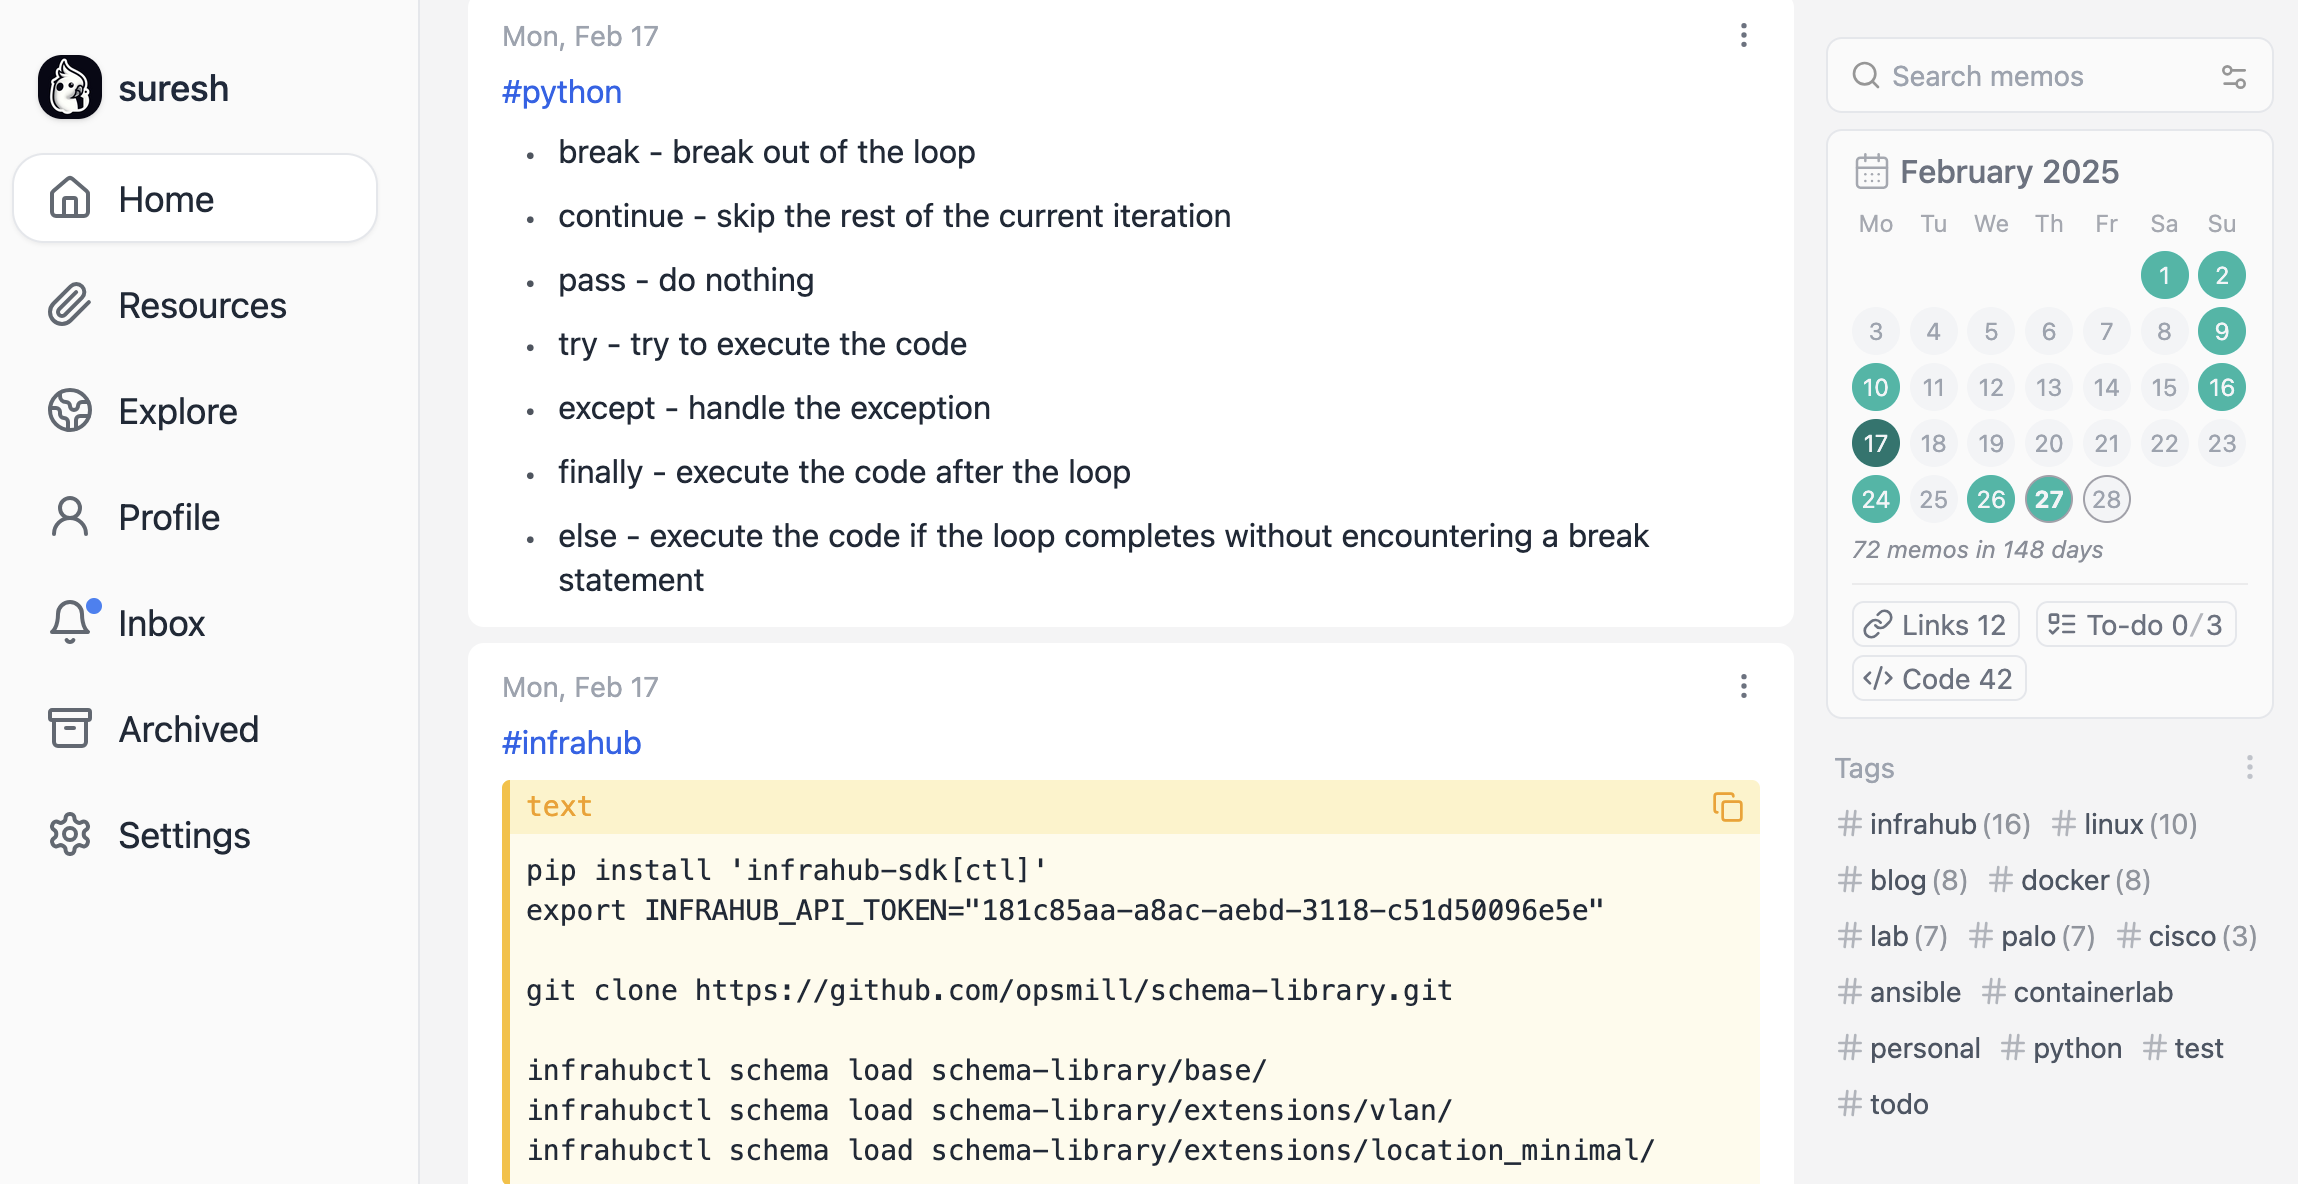
Task: Open more options on python memo
Action: (x=1743, y=36)
